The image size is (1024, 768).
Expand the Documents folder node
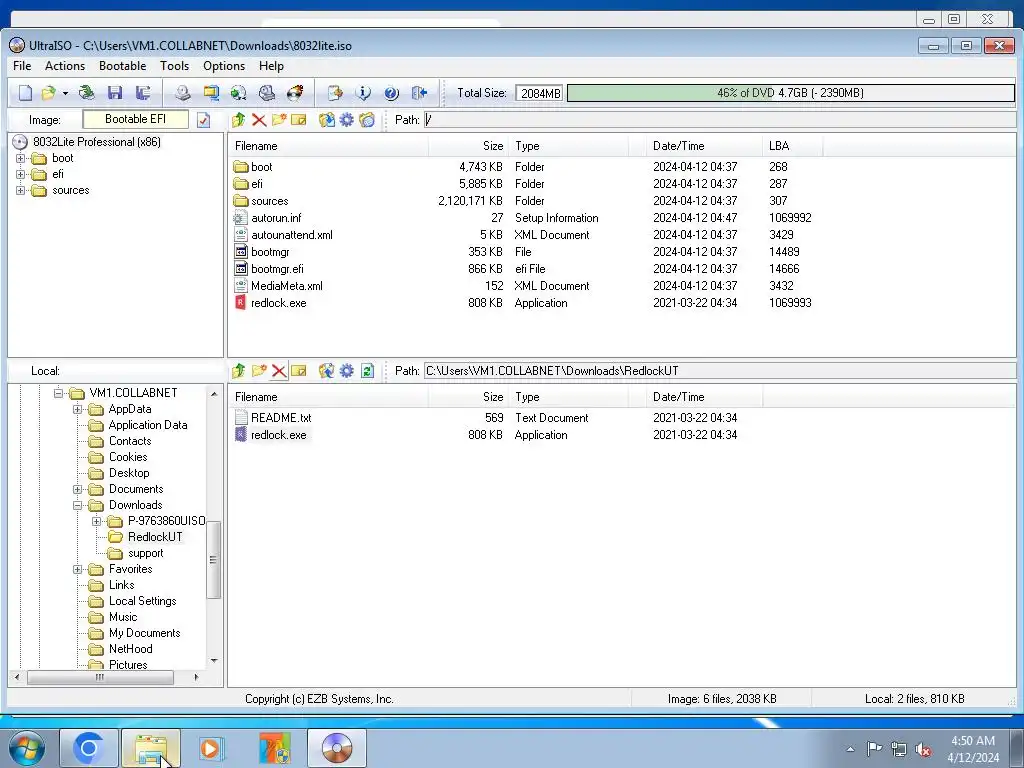click(x=77, y=489)
